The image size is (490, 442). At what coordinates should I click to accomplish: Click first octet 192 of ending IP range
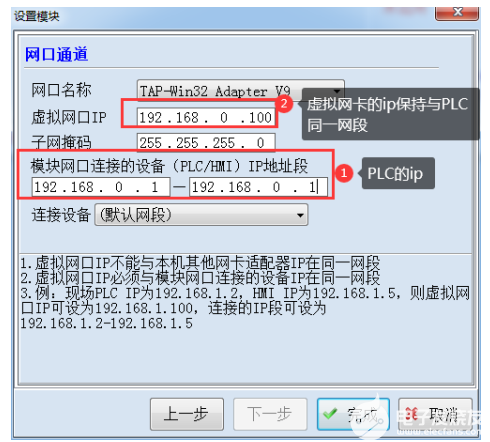click(x=203, y=187)
